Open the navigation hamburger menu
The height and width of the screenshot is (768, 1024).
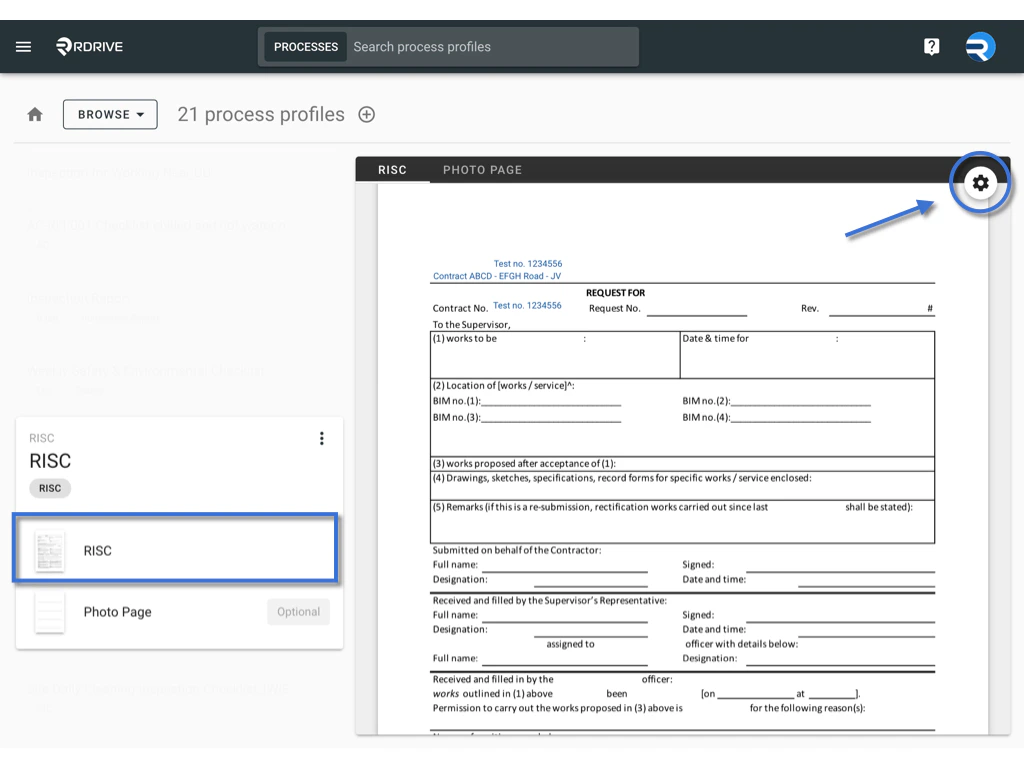pos(23,46)
